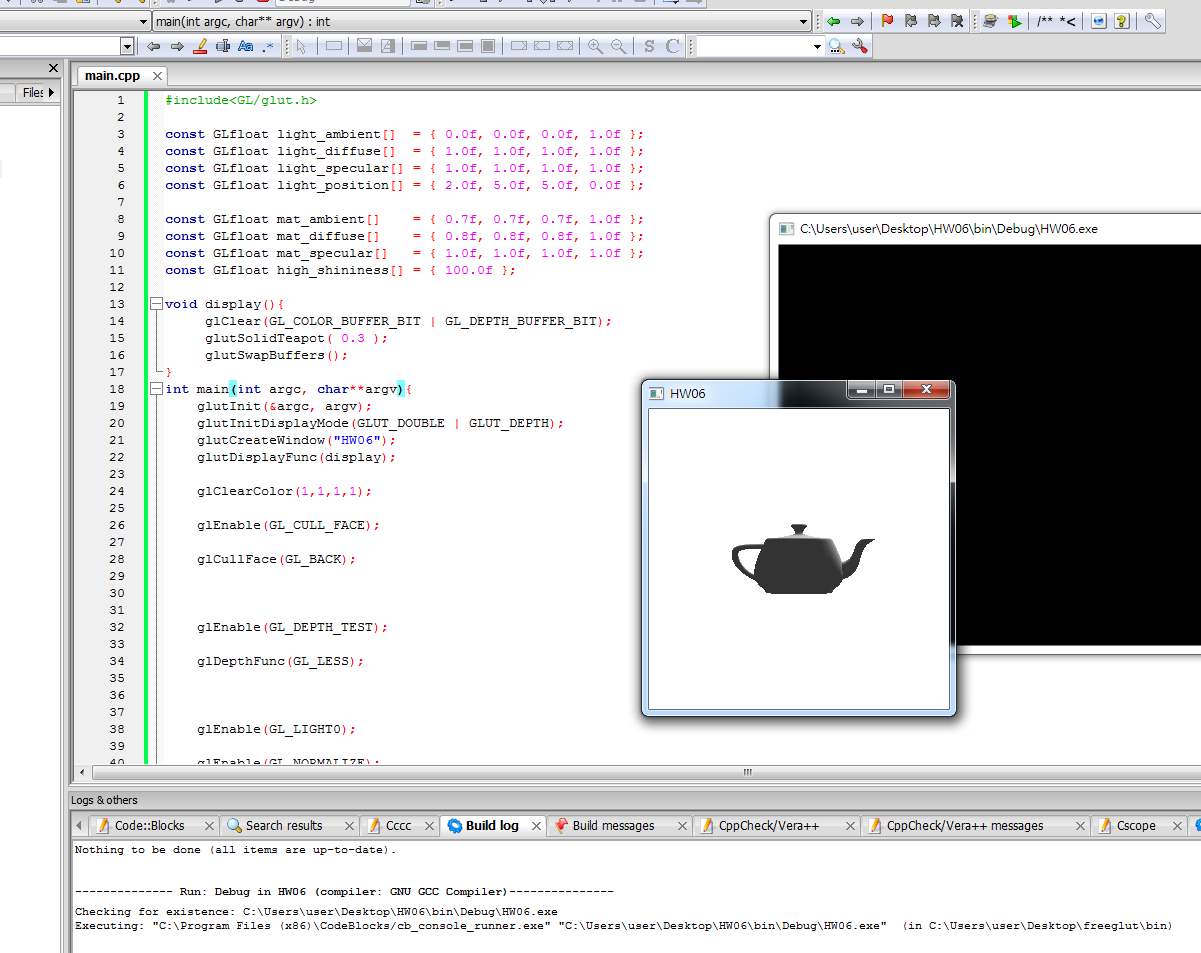The width and height of the screenshot is (1201, 953).
Task: Open the empty combo box beside the C icon
Action: [x=817, y=46]
